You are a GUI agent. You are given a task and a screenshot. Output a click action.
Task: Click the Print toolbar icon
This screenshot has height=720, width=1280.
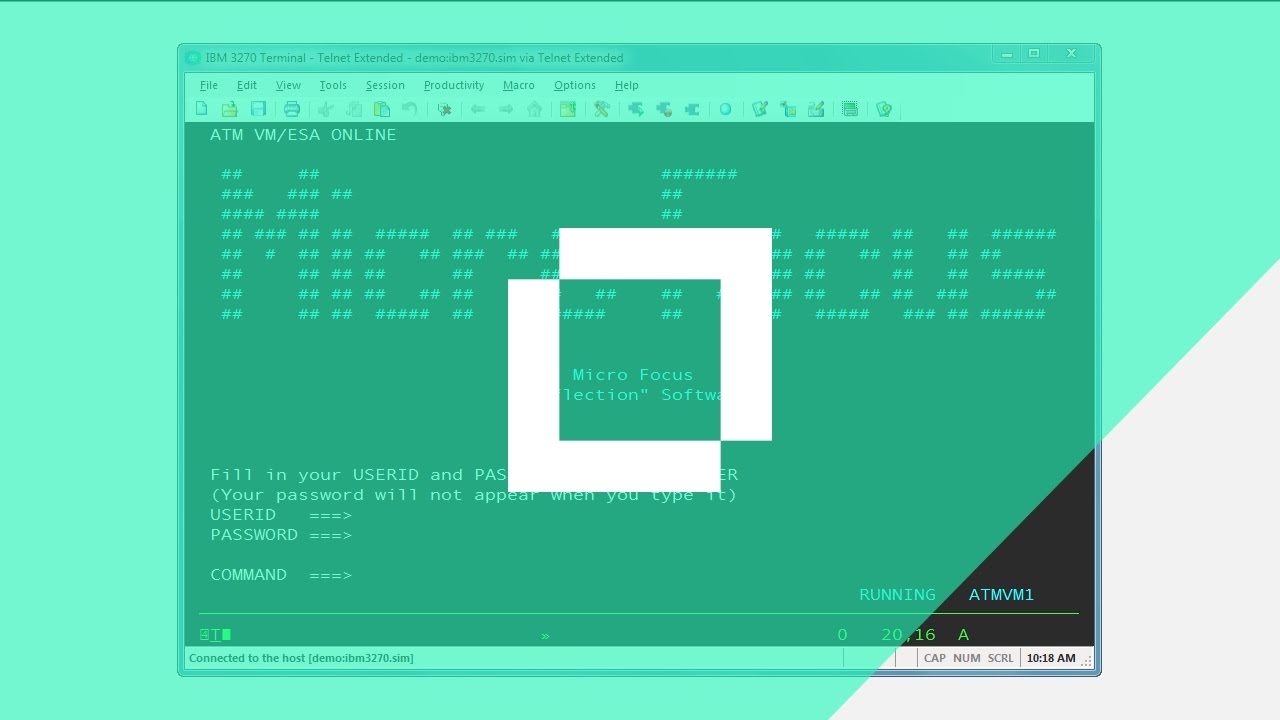click(292, 109)
